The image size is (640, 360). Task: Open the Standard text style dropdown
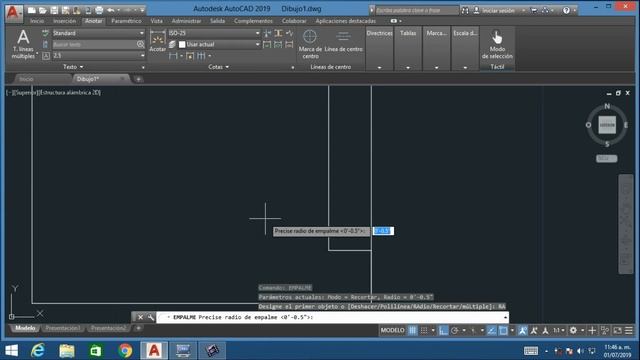coord(142,33)
